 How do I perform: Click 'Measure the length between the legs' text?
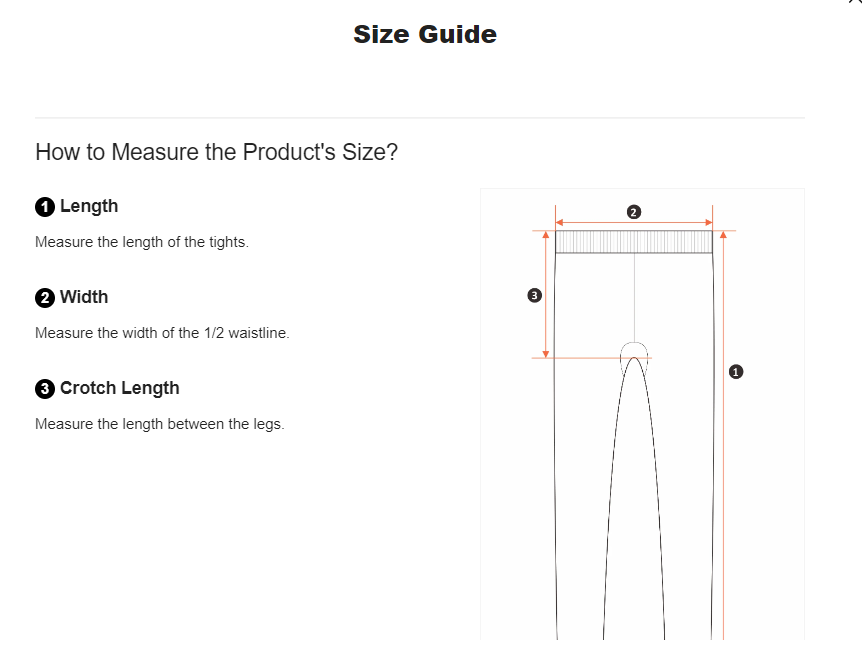pos(160,424)
